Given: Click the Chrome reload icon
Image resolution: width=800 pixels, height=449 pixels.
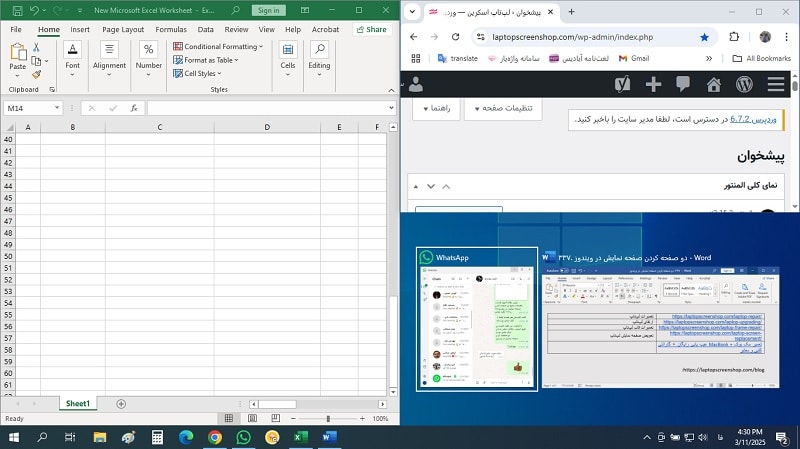Looking at the screenshot, I should point(456,37).
